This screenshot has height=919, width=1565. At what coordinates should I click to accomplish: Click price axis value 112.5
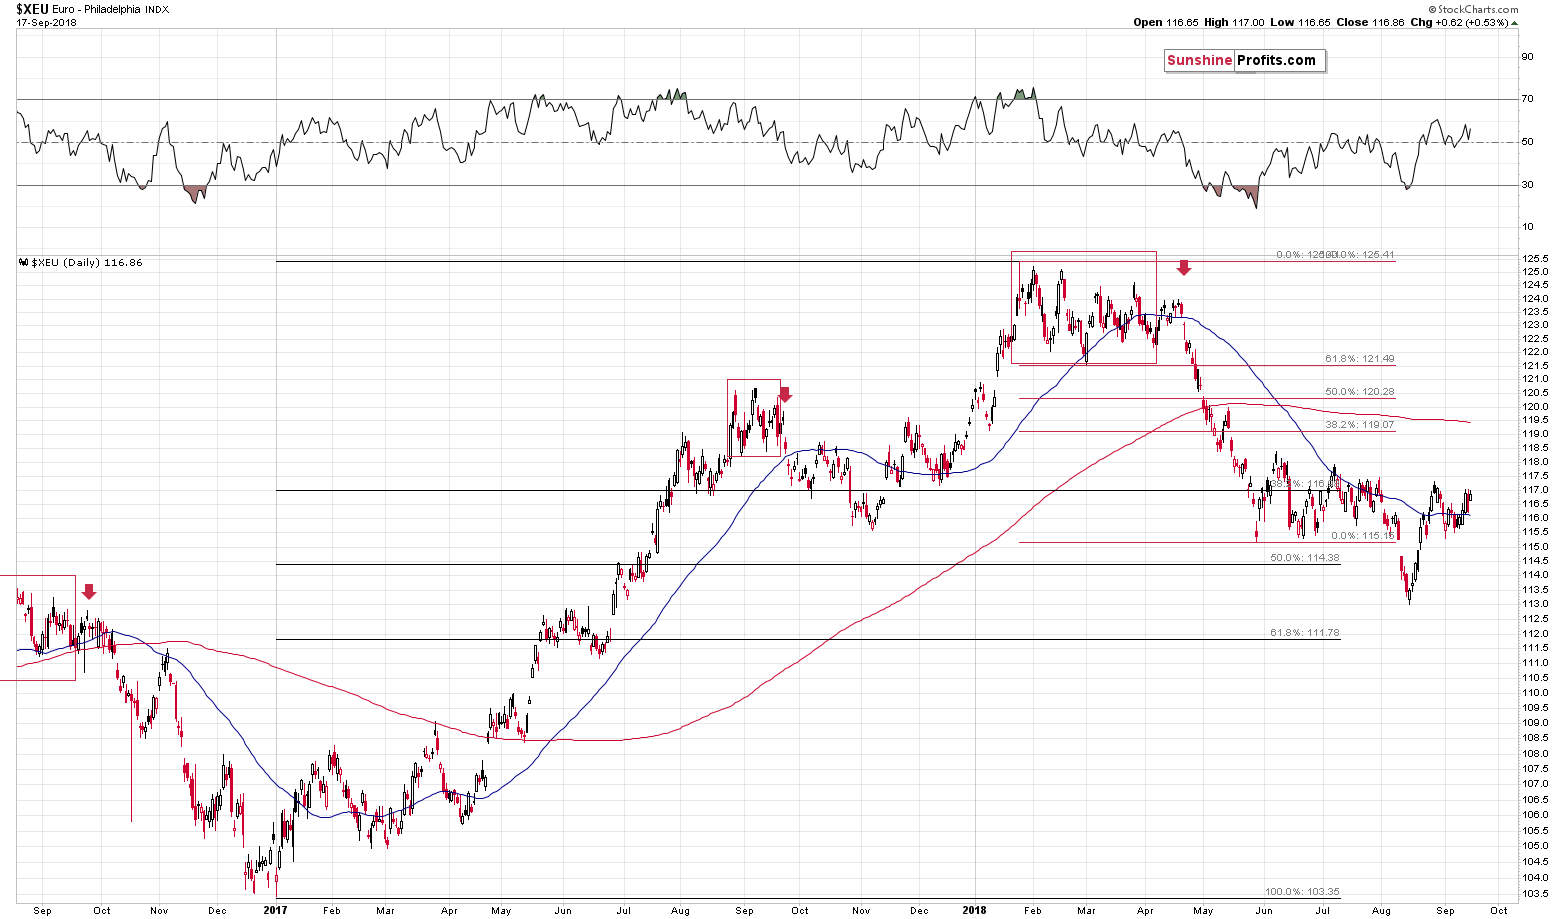coord(1535,619)
